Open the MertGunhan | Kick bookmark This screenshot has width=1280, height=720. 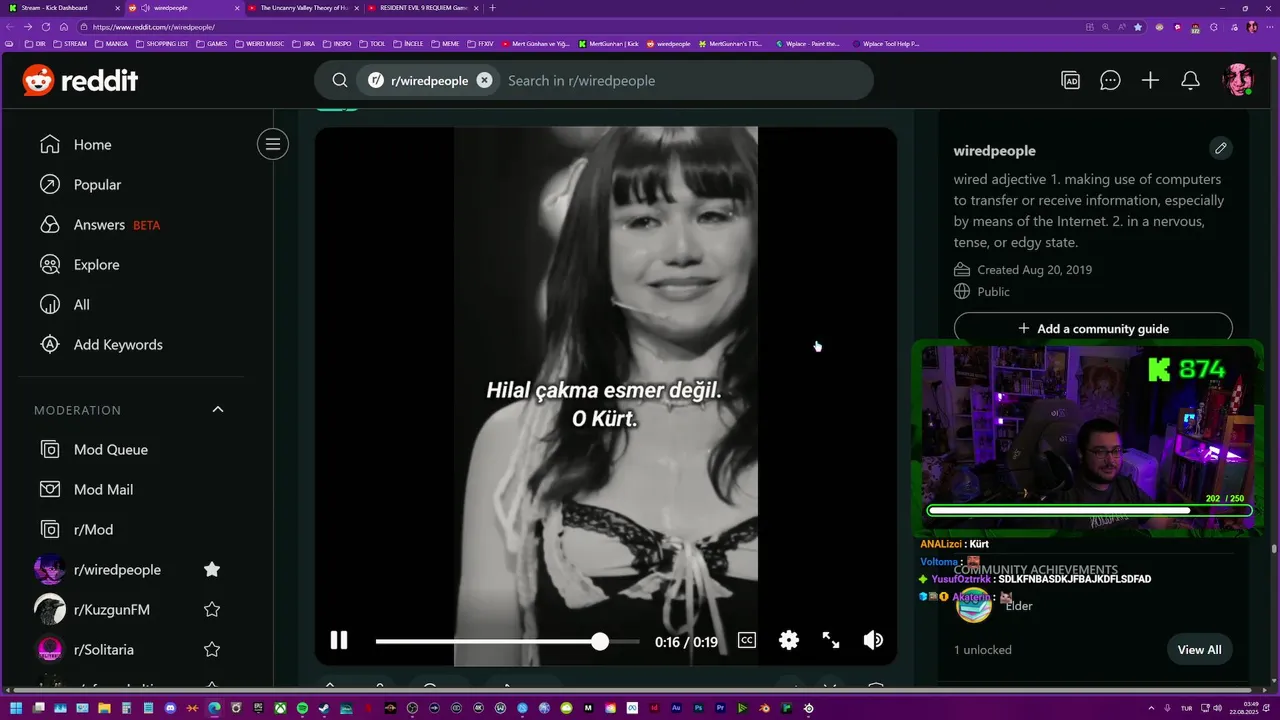click(607, 44)
